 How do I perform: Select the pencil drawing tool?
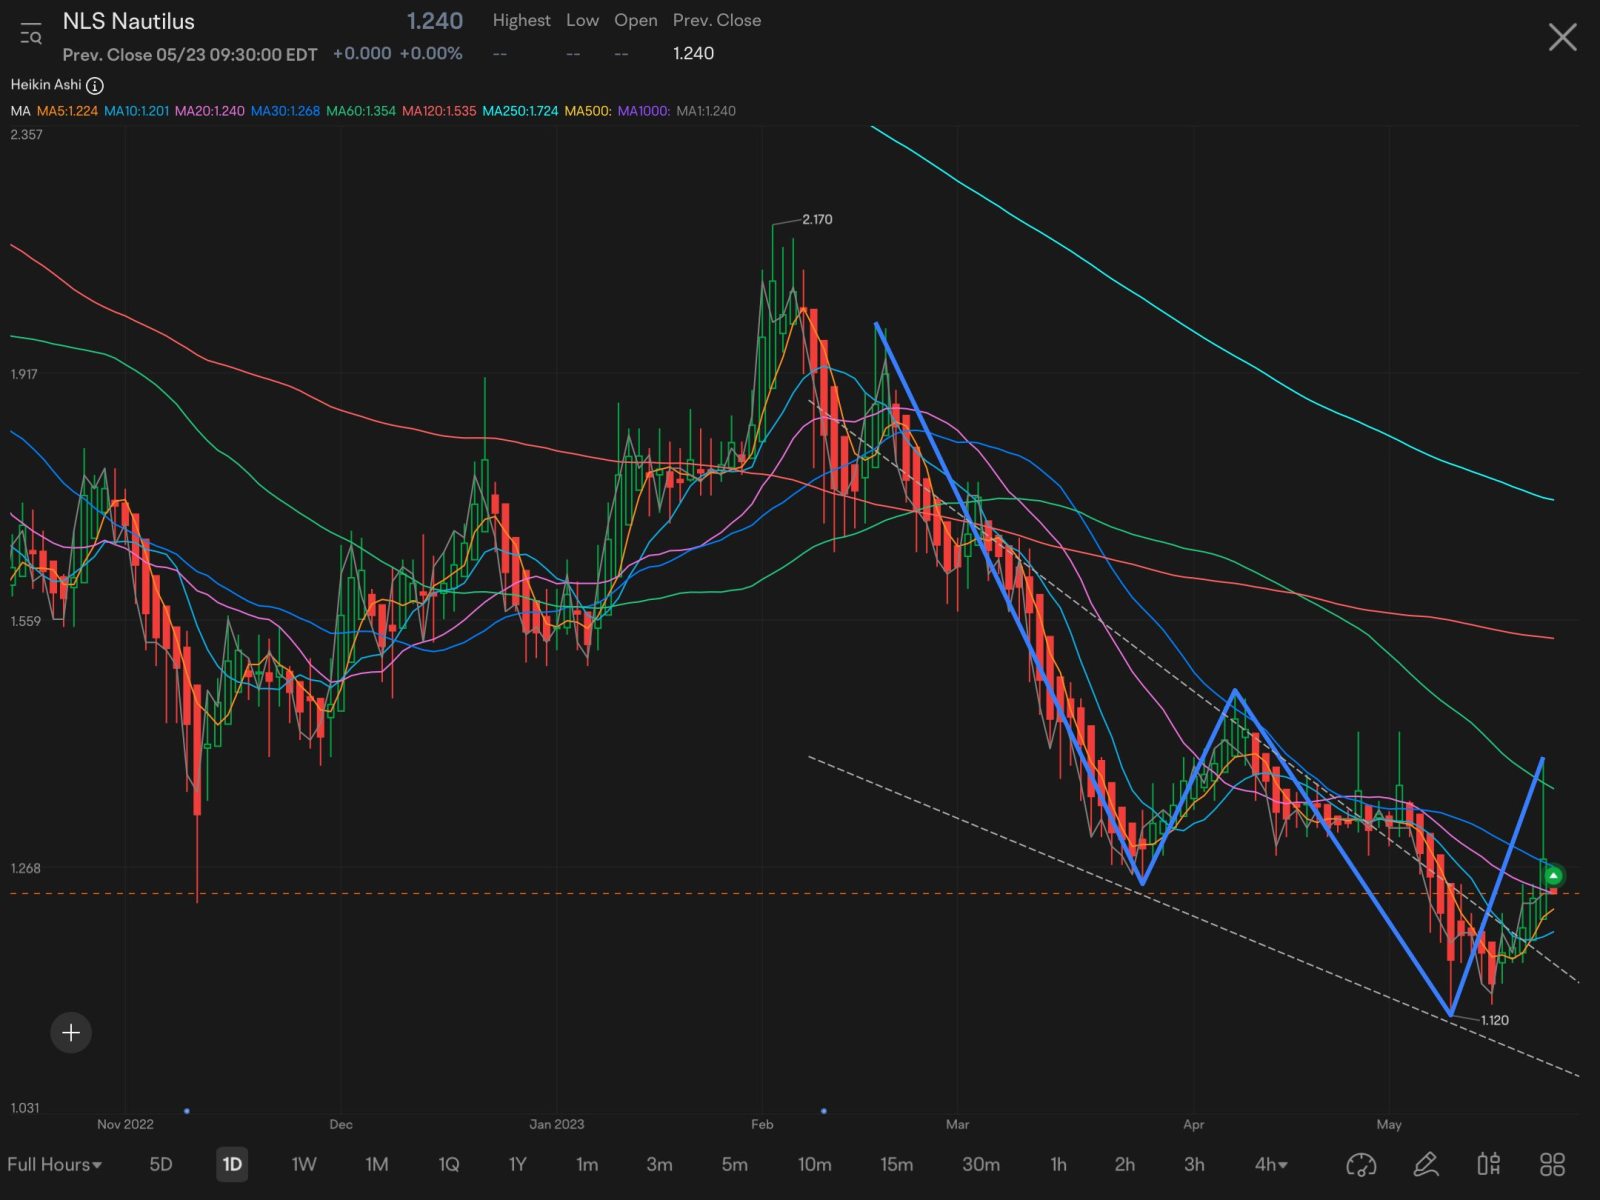[x=1425, y=1164]
